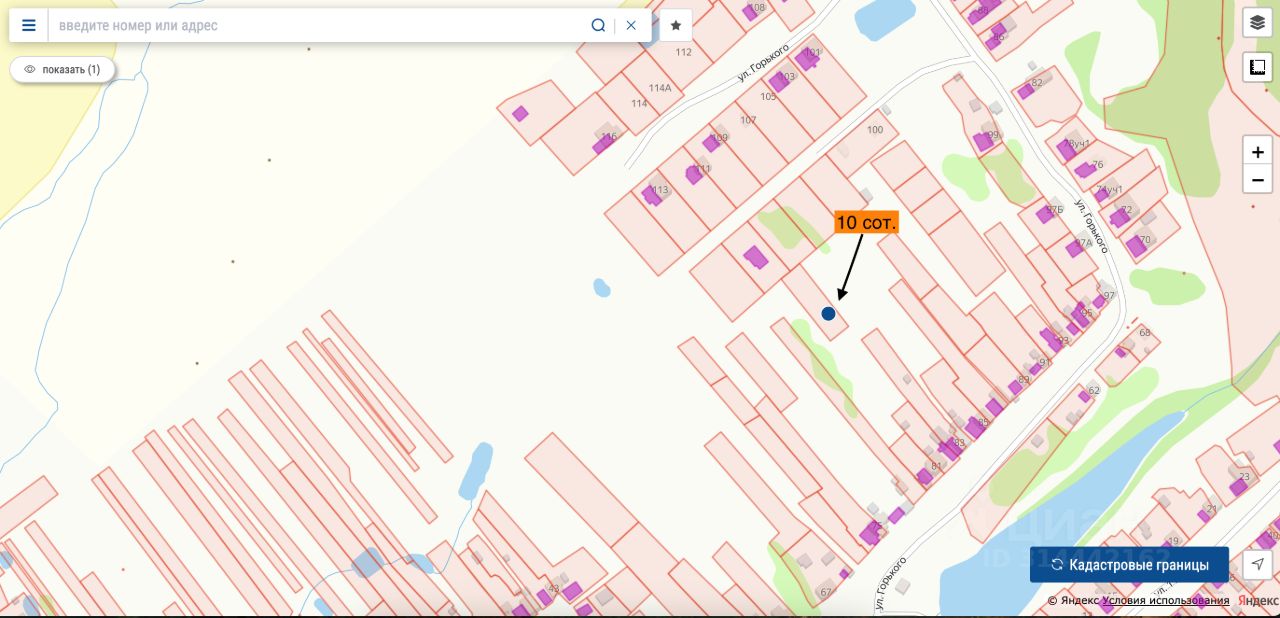
Task: Open 'Условия использования' link
Action: tap(1181, 600)
